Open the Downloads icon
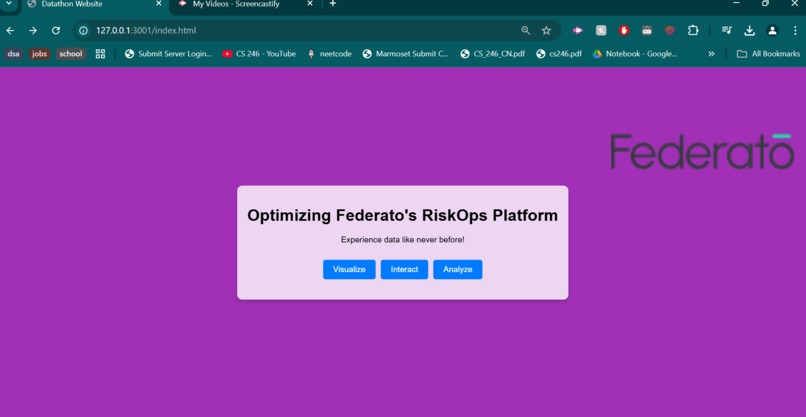The width and height of the screenshot is (806, 417). click(750, 30)
